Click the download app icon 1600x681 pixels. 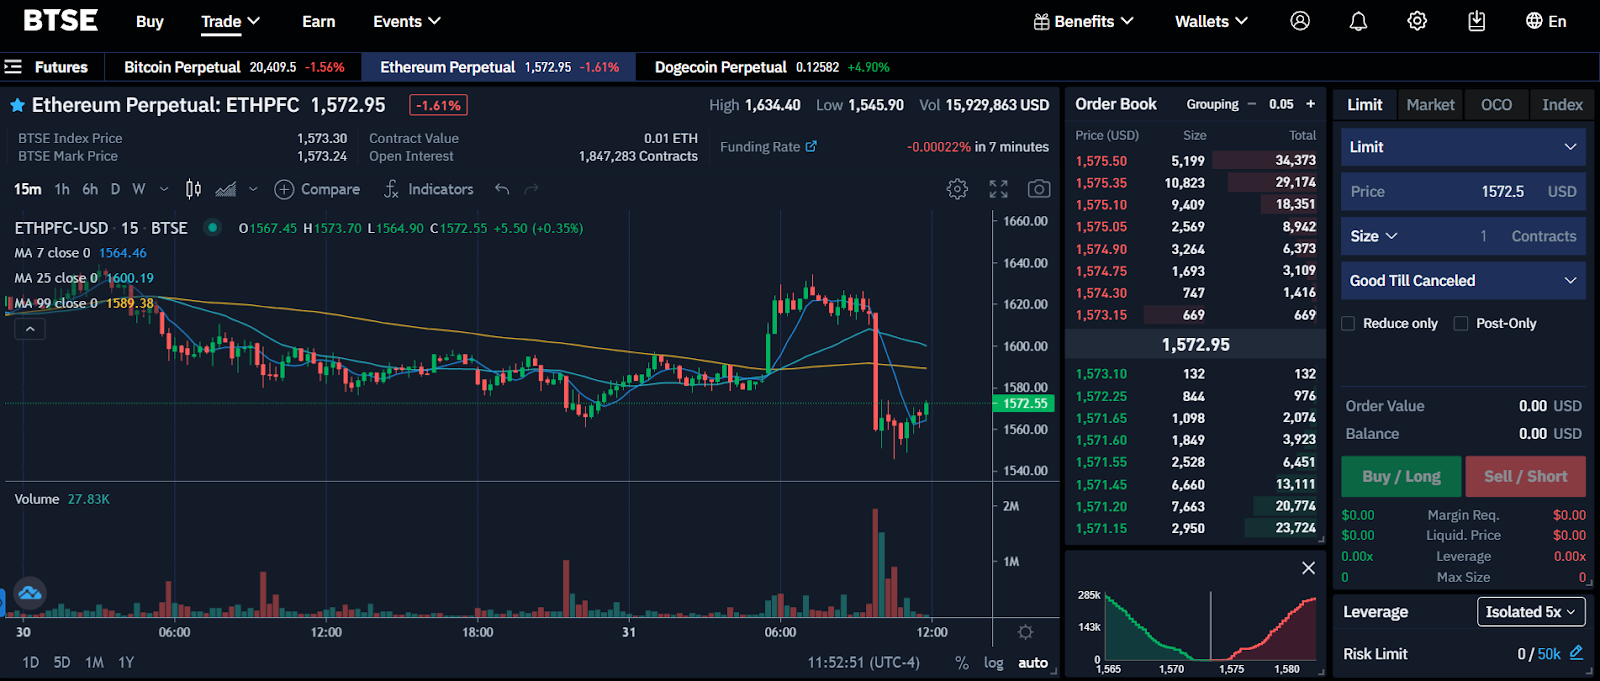coord(1476,21)
